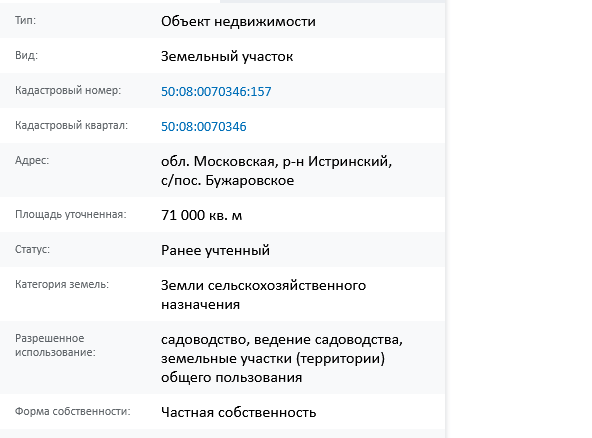Select the value 'Земельный участок'
This screenshot has width=592, height=438.
227,57
